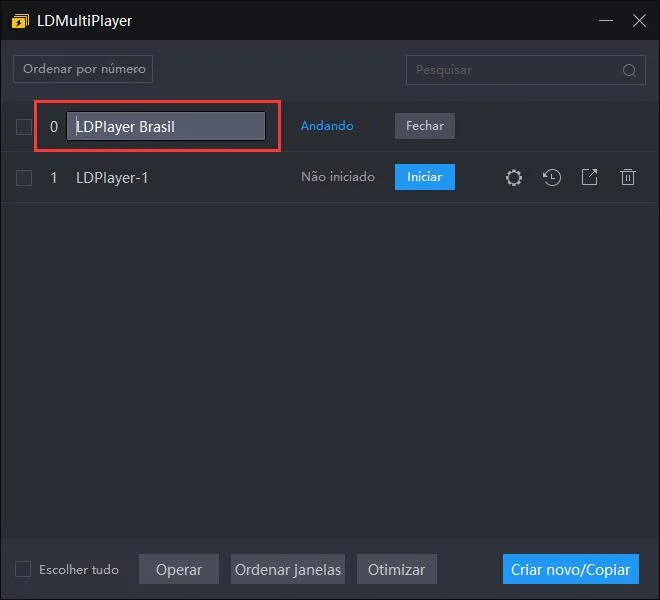Open backup/restore clock icon for LDPlayer-1
This screenshot has height=600, width=660.
551,177
